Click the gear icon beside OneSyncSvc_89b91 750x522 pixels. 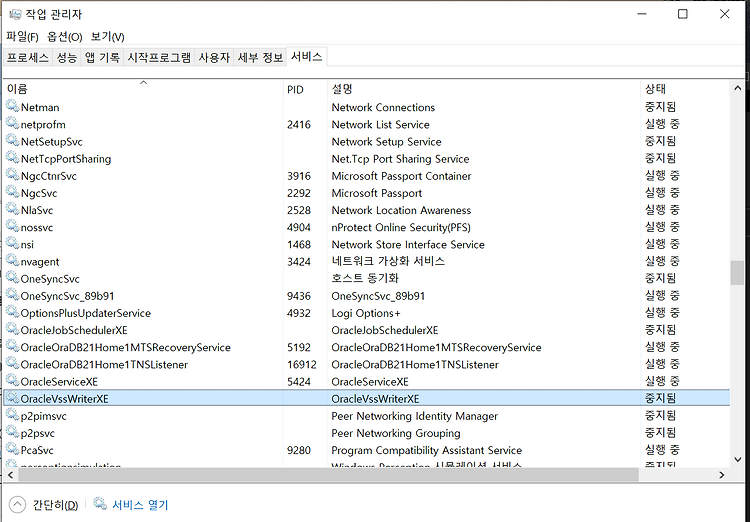[x=12, y=295]
